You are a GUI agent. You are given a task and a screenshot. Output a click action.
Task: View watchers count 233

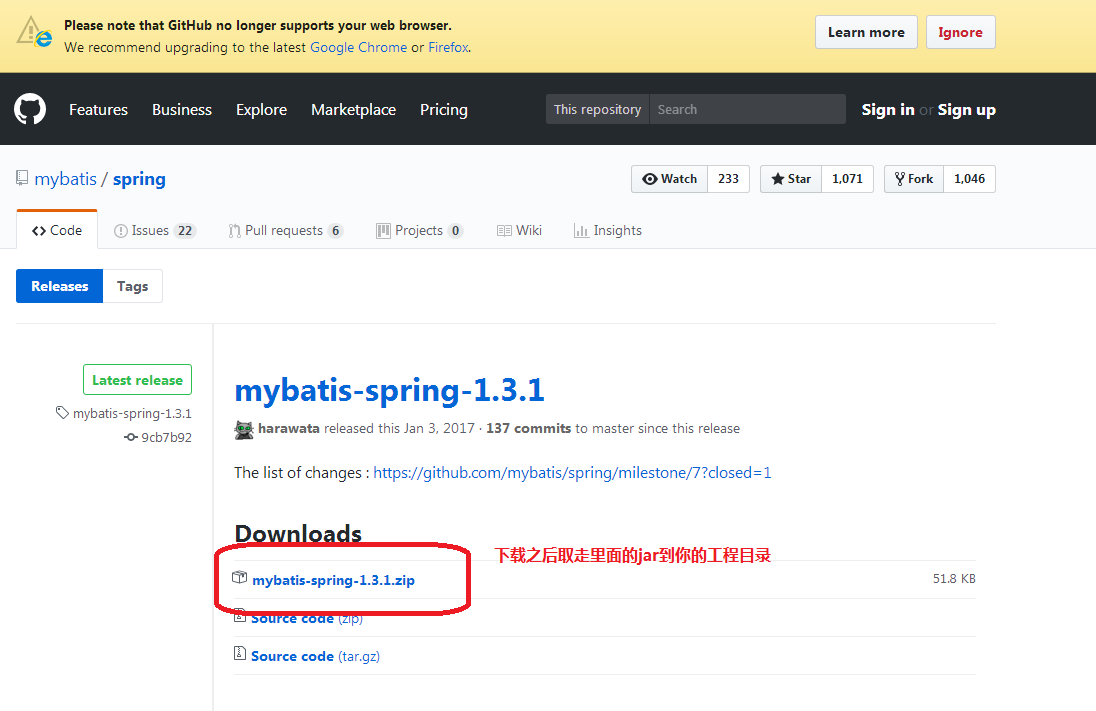(728, 179)
